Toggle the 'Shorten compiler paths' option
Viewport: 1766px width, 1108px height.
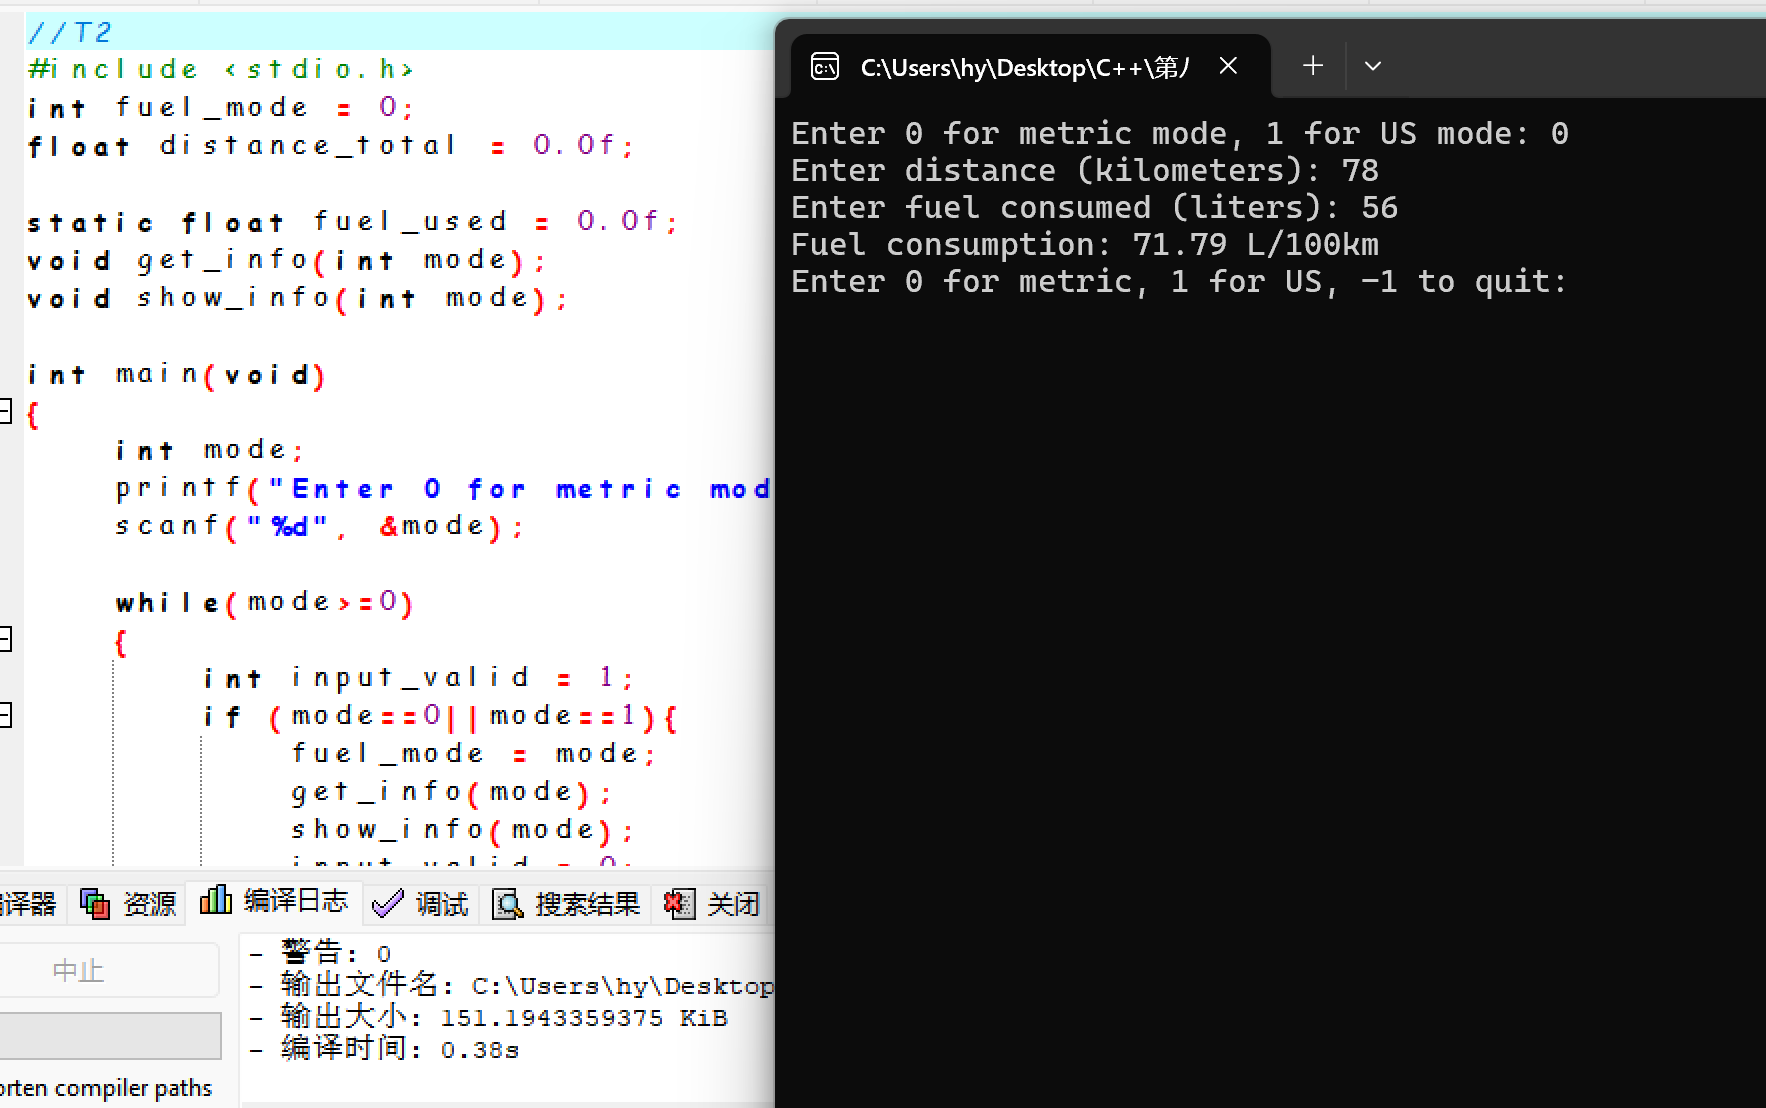106,1088
